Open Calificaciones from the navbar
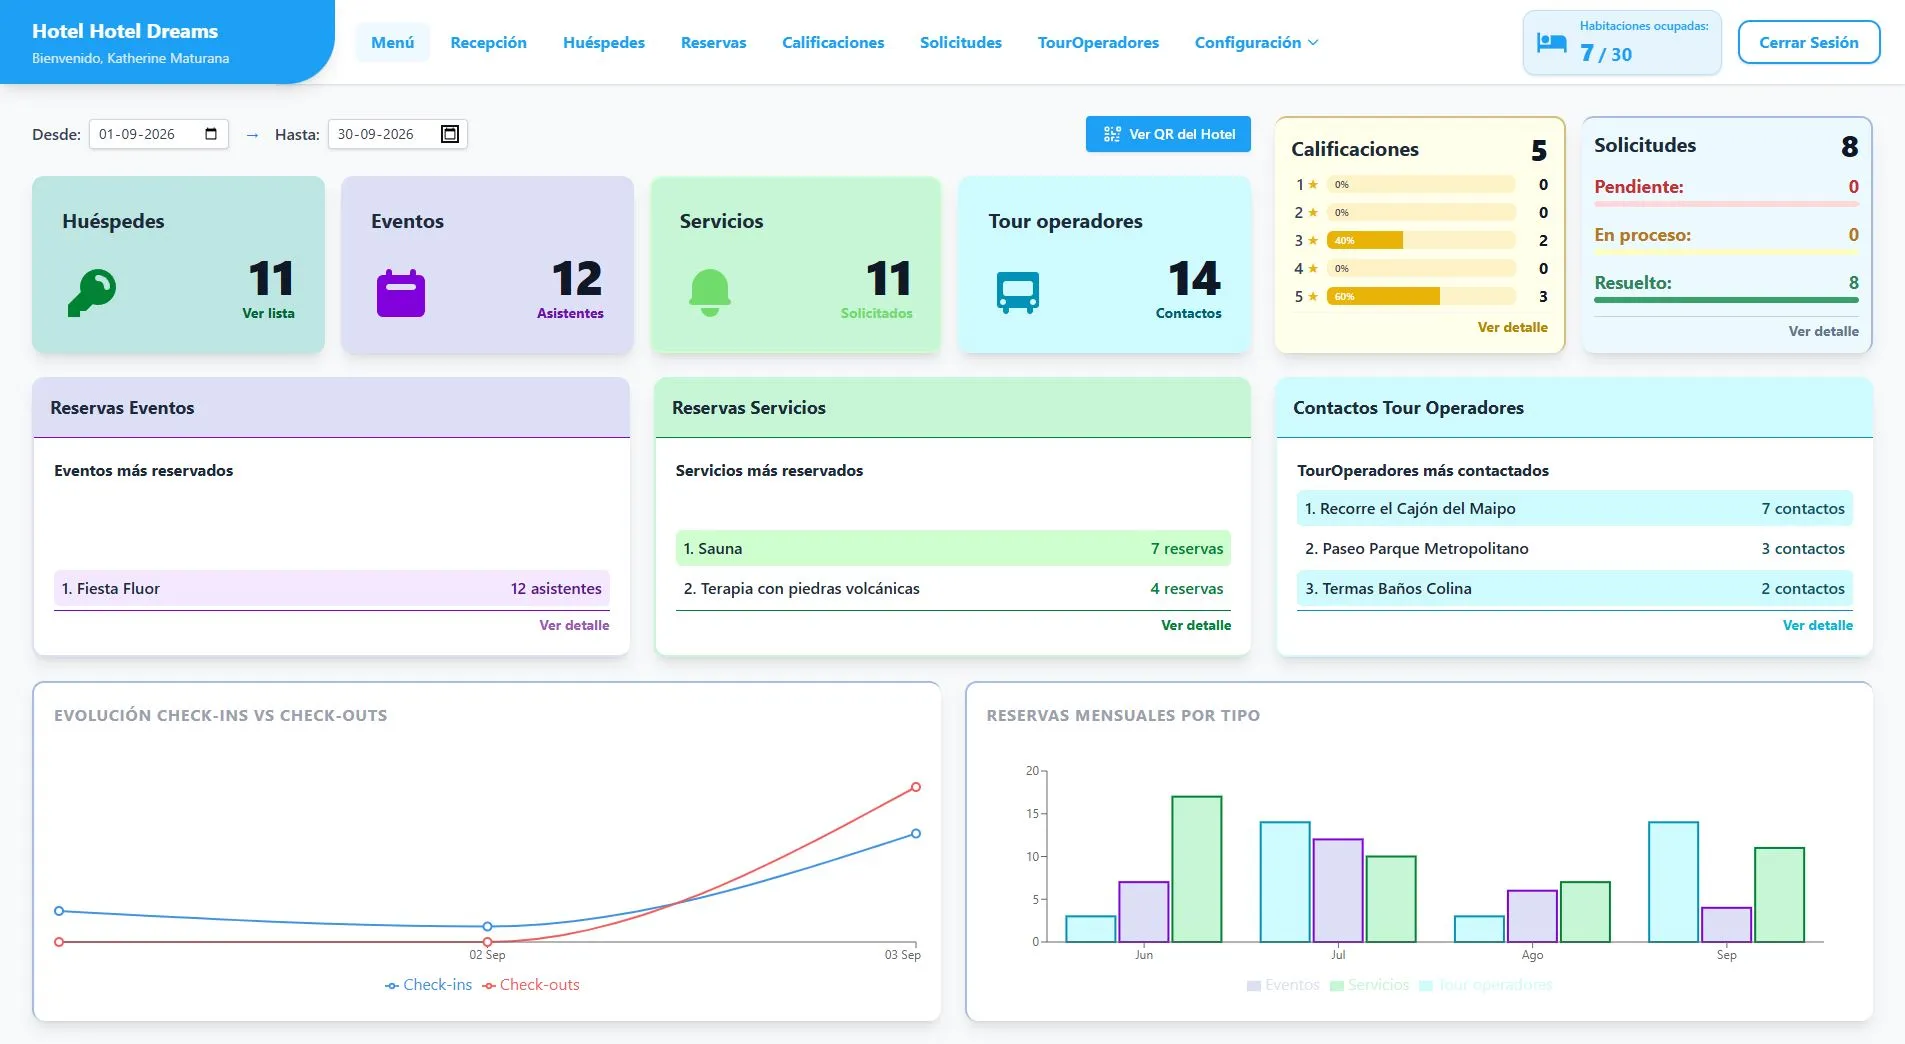 [833, 43]
